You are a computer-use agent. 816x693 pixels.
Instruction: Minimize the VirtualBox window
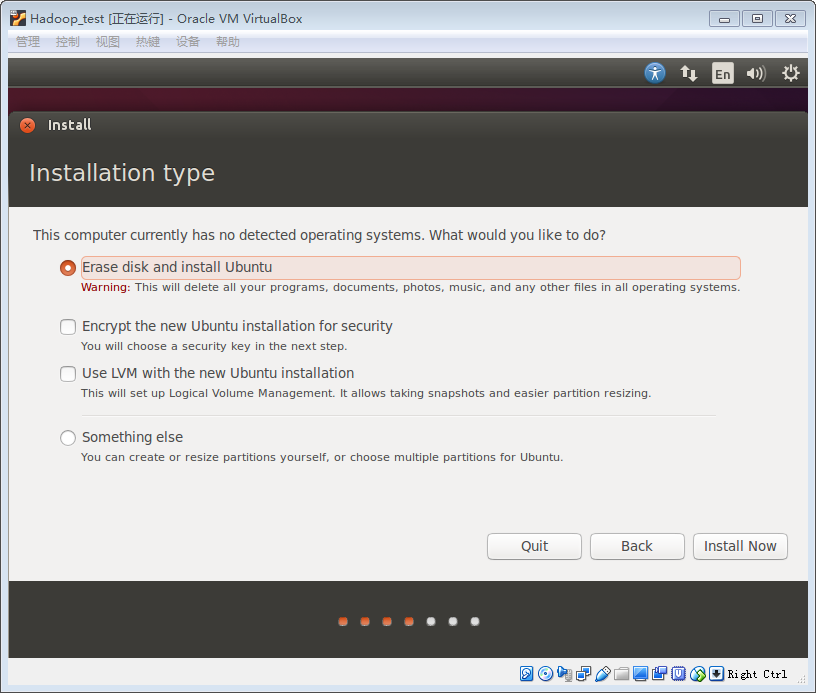coord(724,19)
